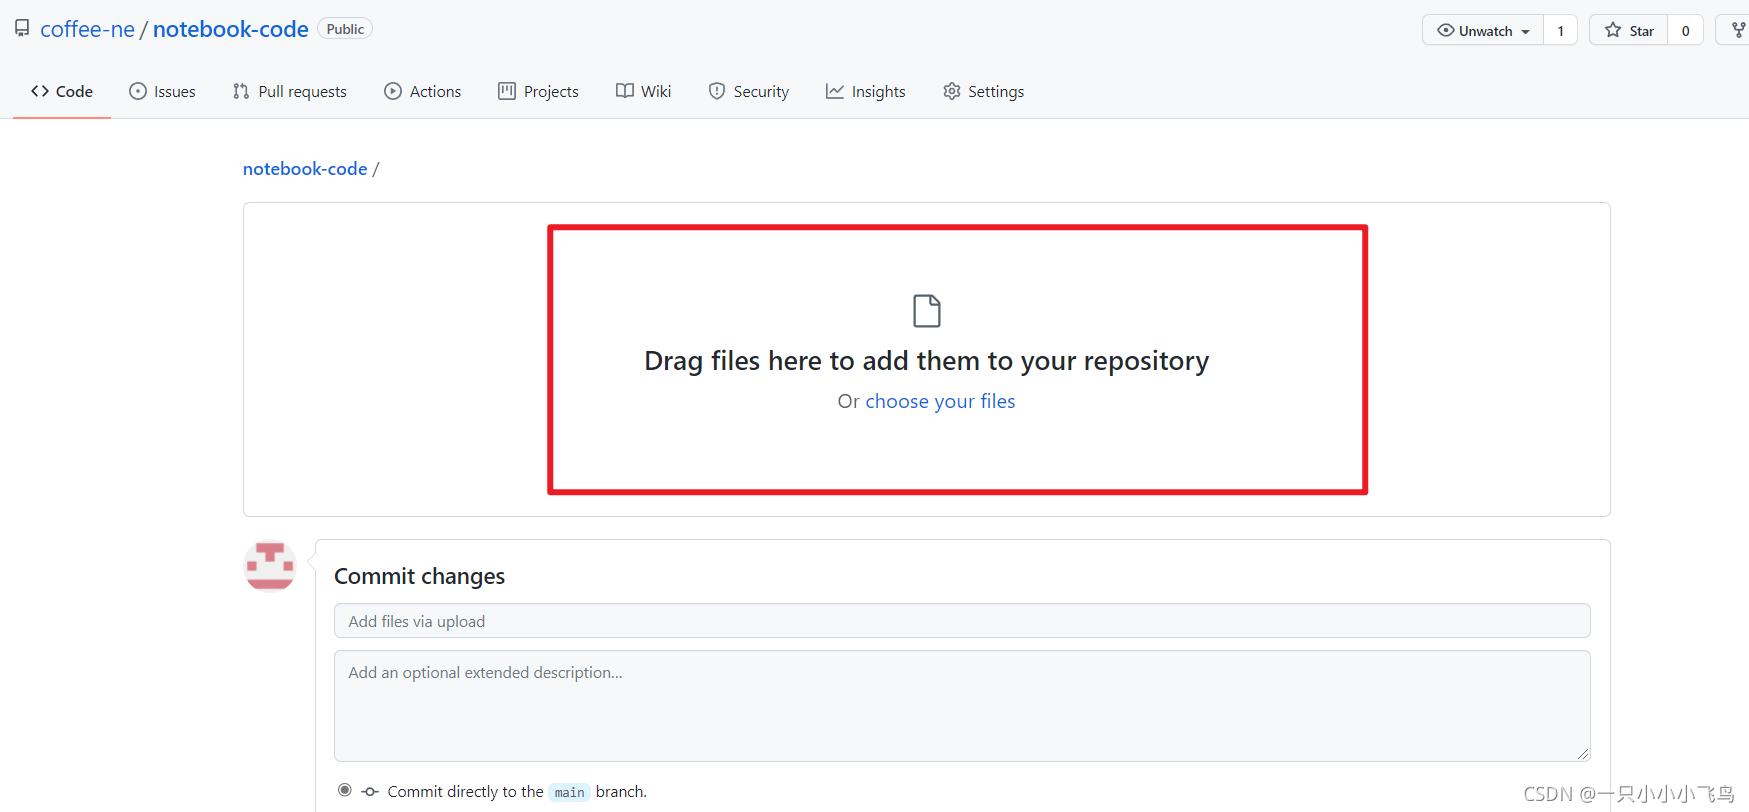Click the main branch label
The height and width of the screenshot is (812, 1749).
tap(570, 792)
